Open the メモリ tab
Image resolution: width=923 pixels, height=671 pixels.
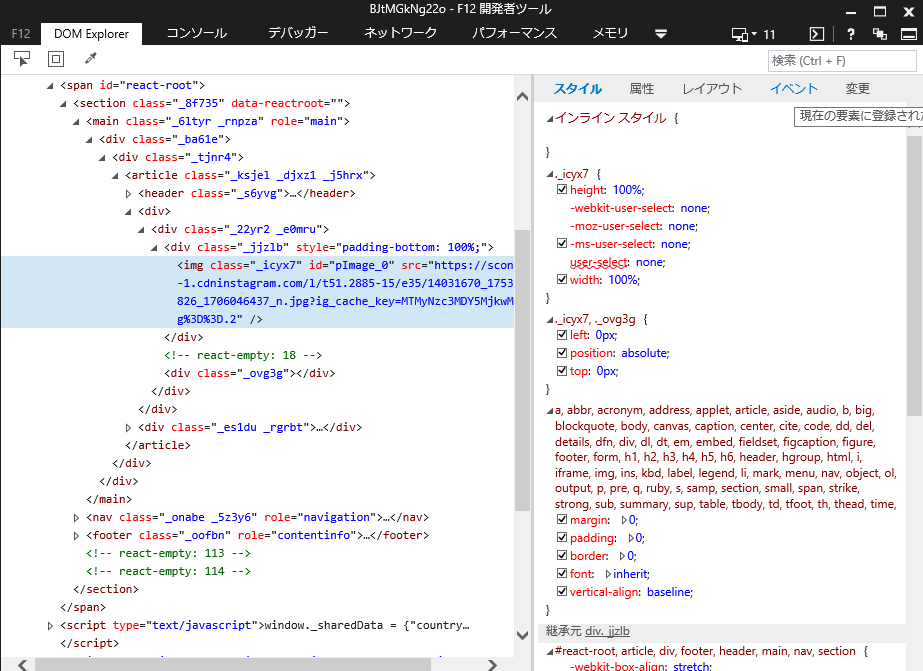click(x=610, y=33)
